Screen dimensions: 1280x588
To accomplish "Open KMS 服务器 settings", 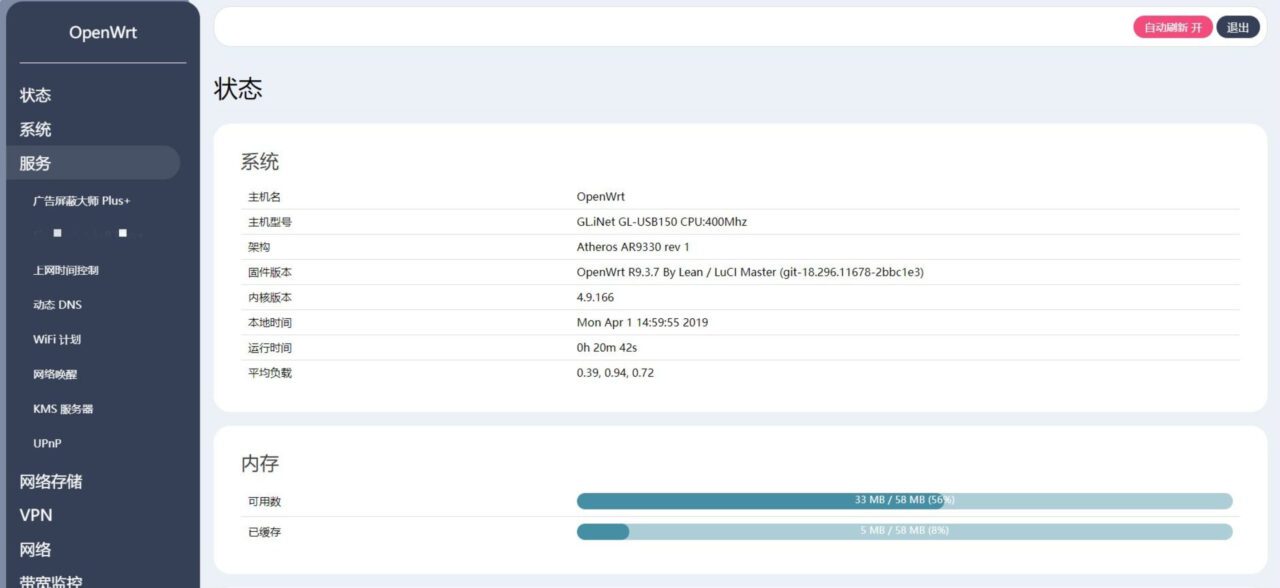I will coord(63,409).
